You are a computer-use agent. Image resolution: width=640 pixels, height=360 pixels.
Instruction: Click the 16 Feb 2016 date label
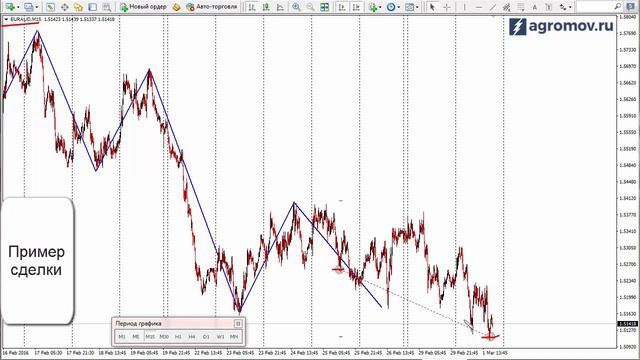click(x=16, y=353)
